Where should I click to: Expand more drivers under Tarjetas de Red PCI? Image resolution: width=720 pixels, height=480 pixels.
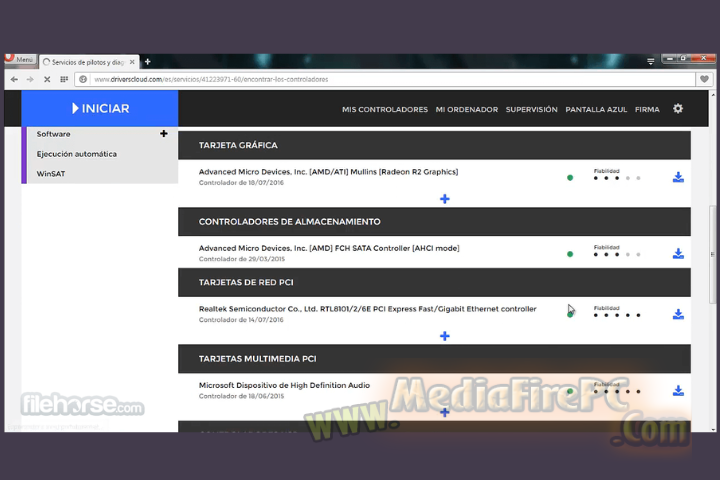(444, 336)
